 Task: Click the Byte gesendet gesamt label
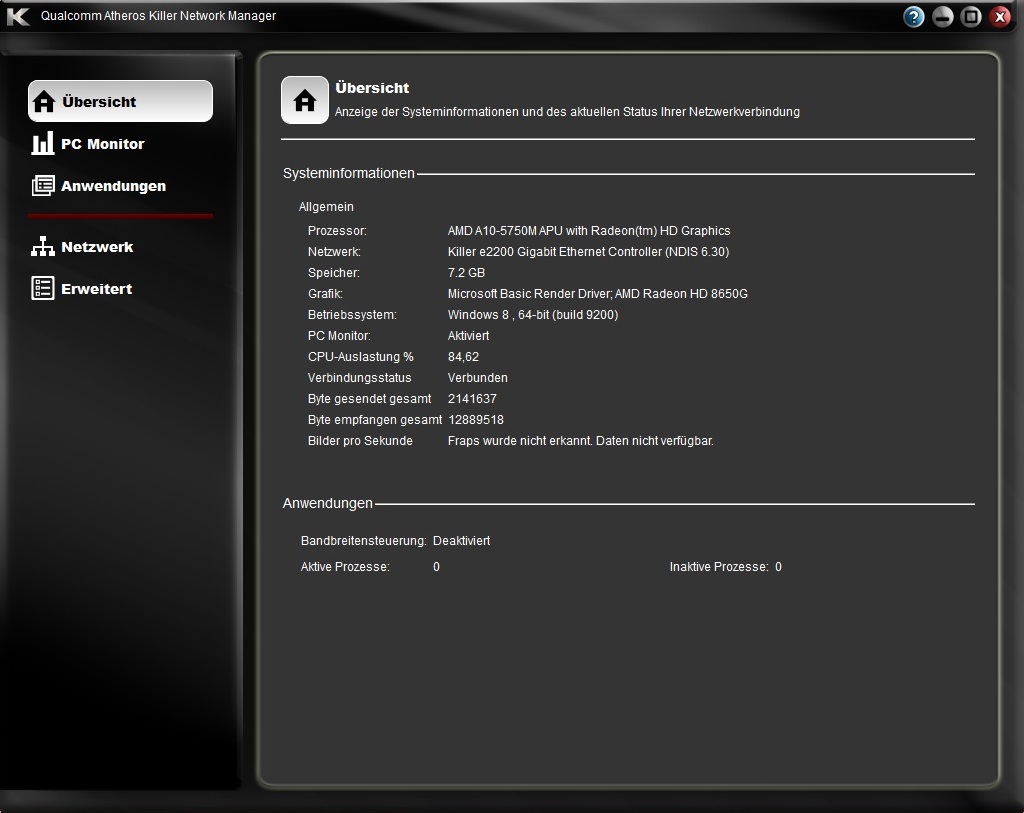click(x=369, y=398)
